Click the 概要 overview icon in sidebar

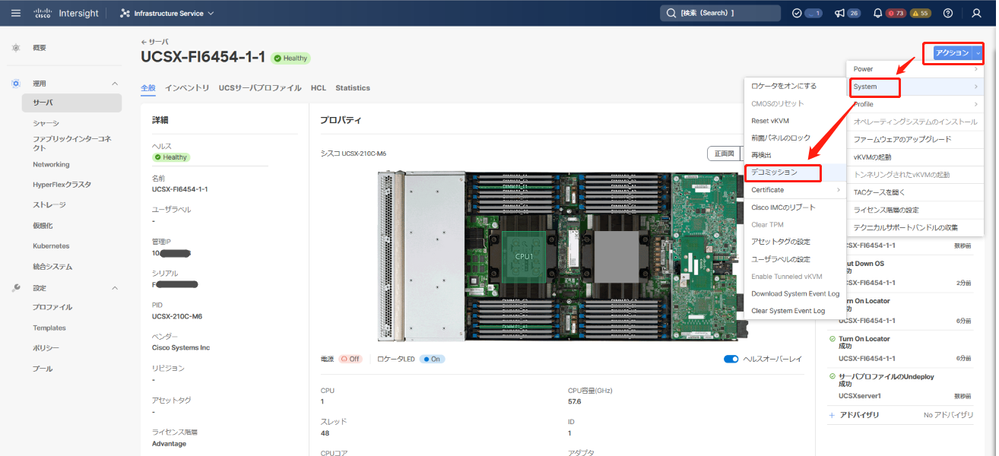coord(16,48)
